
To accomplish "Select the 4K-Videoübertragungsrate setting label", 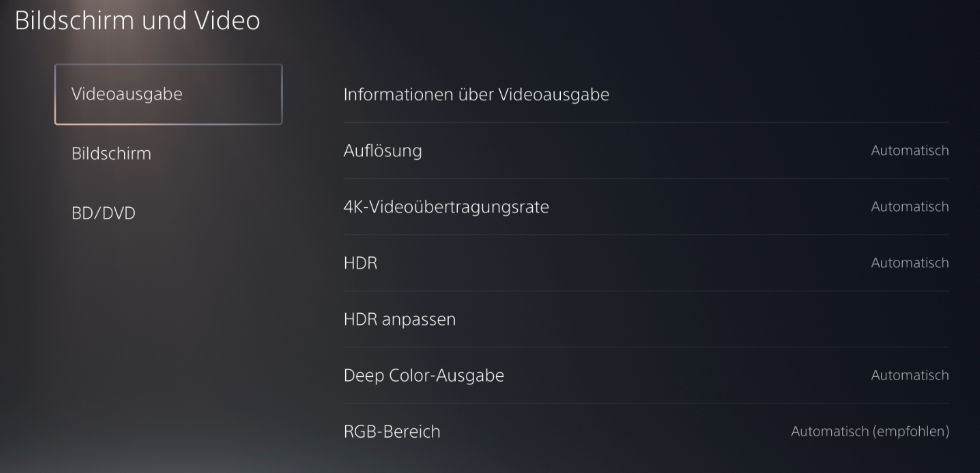I will (446, 207).
